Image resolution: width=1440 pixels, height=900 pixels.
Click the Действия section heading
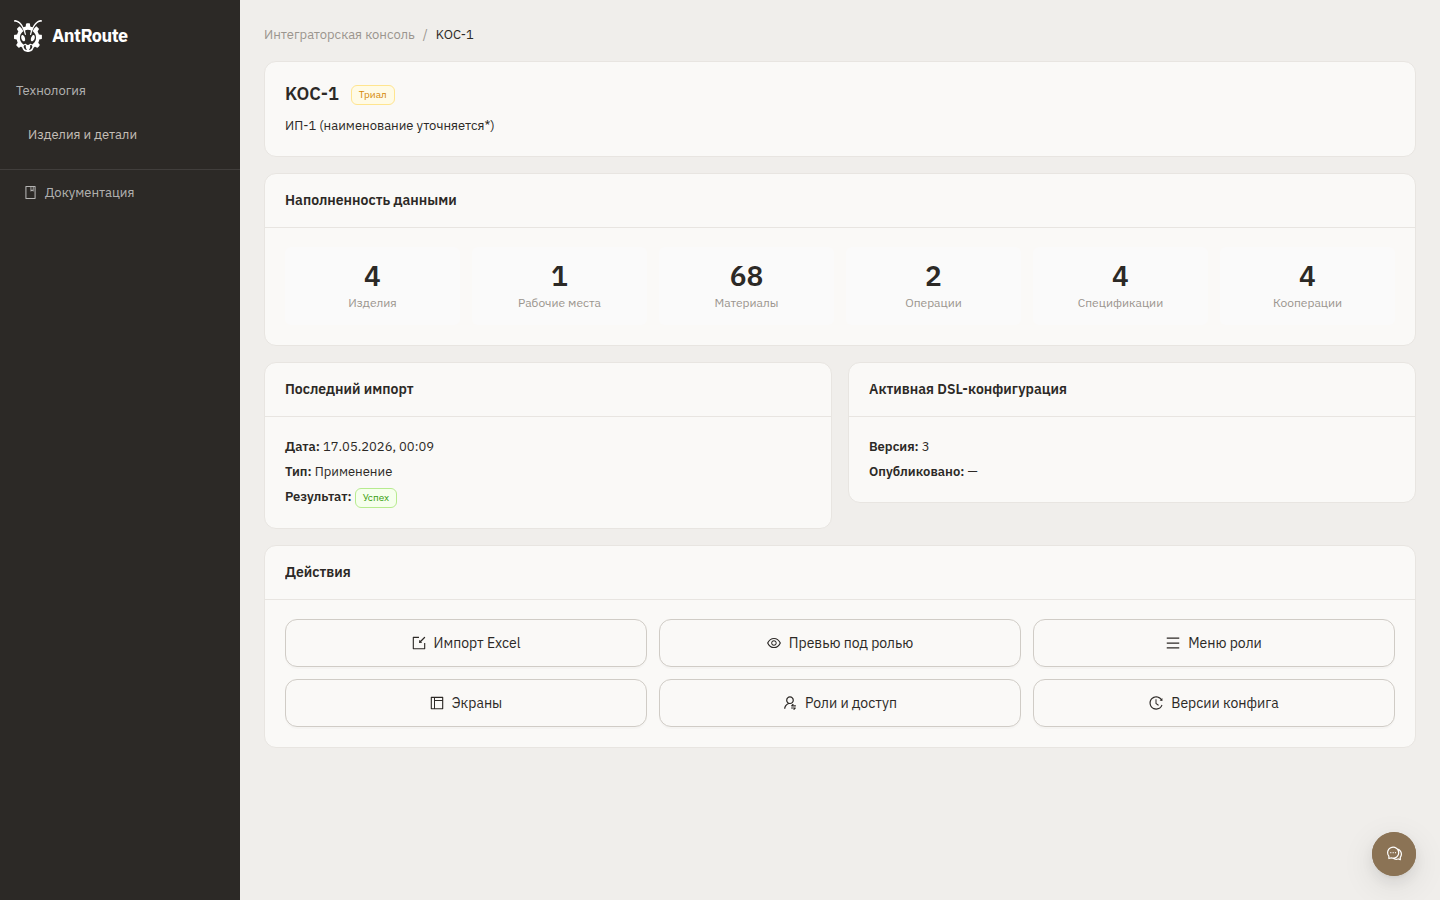[318, 572]
